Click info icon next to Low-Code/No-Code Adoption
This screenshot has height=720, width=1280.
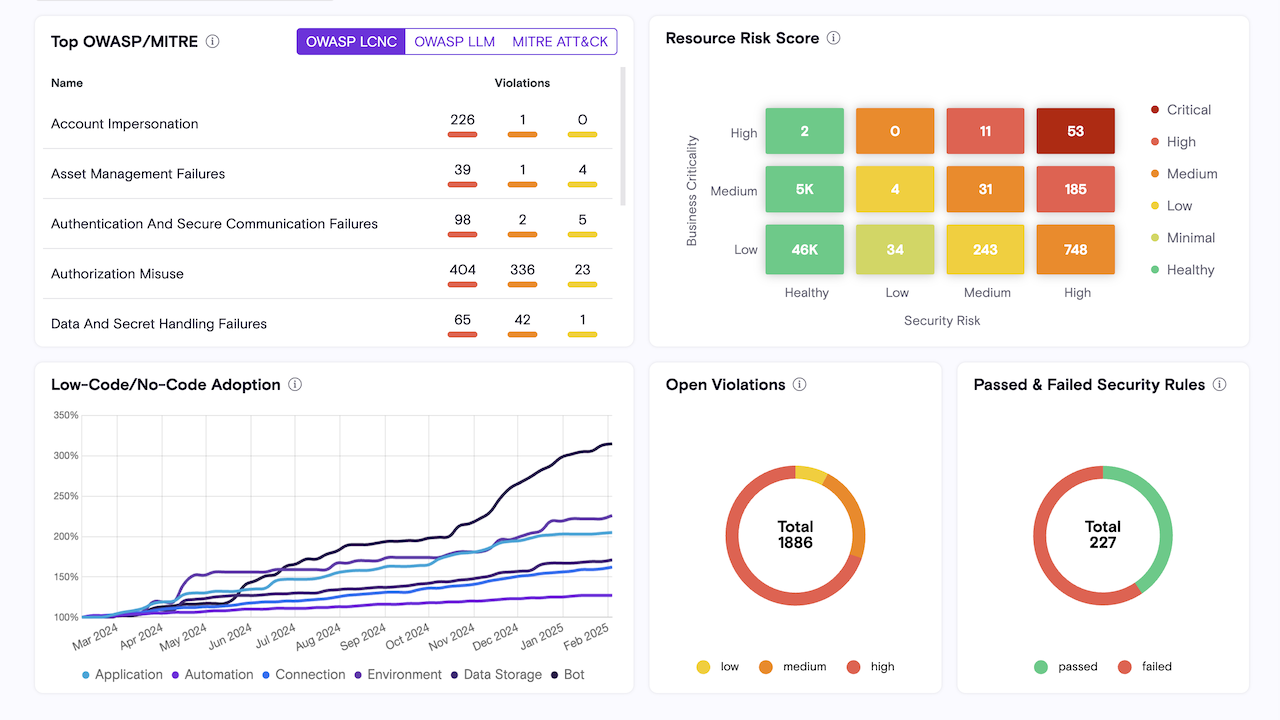295,385
